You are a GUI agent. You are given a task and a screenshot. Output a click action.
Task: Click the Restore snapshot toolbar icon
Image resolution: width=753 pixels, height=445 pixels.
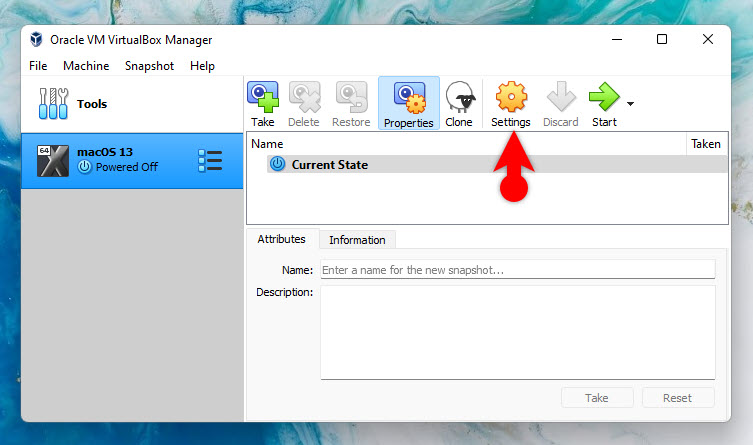pos(352,97)
